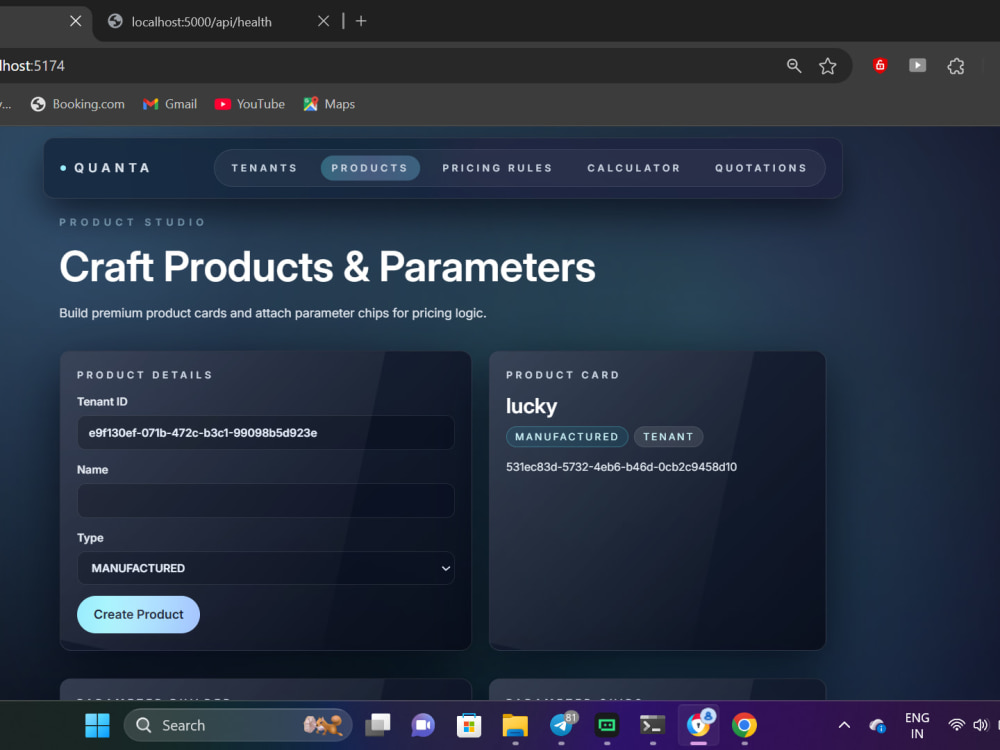Screen dimensions: 1000x750
Task: Open Microsoft Store from taskbar
Action: tap(469, 725)
